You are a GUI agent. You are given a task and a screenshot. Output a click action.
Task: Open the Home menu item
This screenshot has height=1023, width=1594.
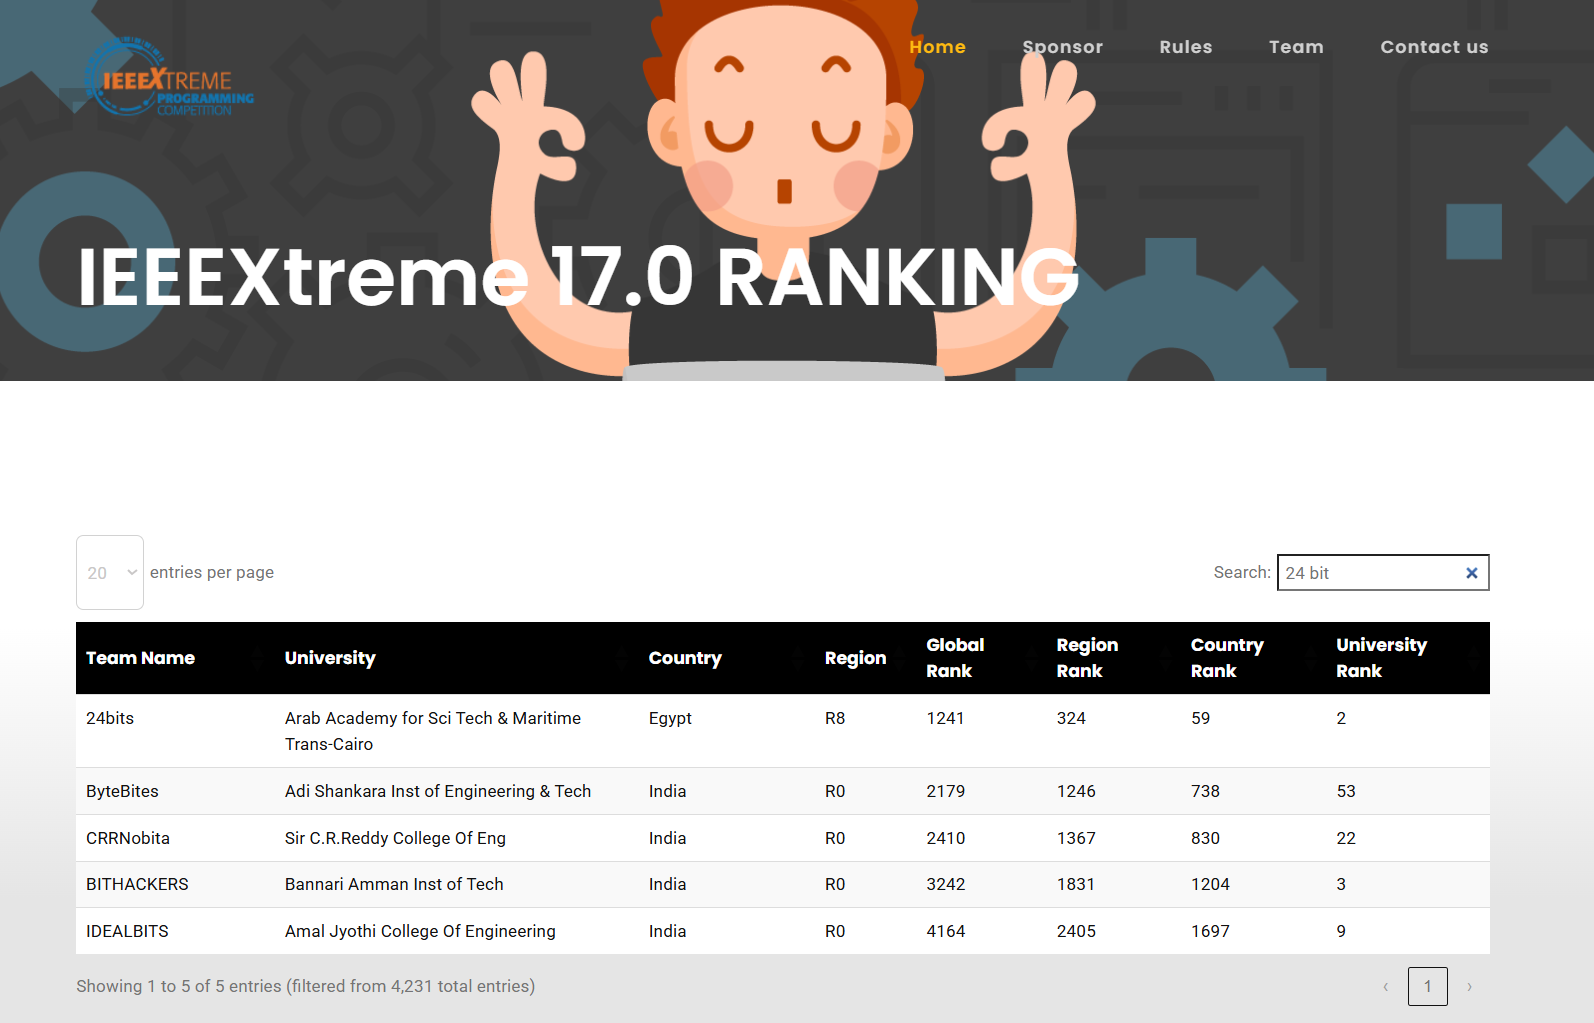pos(937,47)
